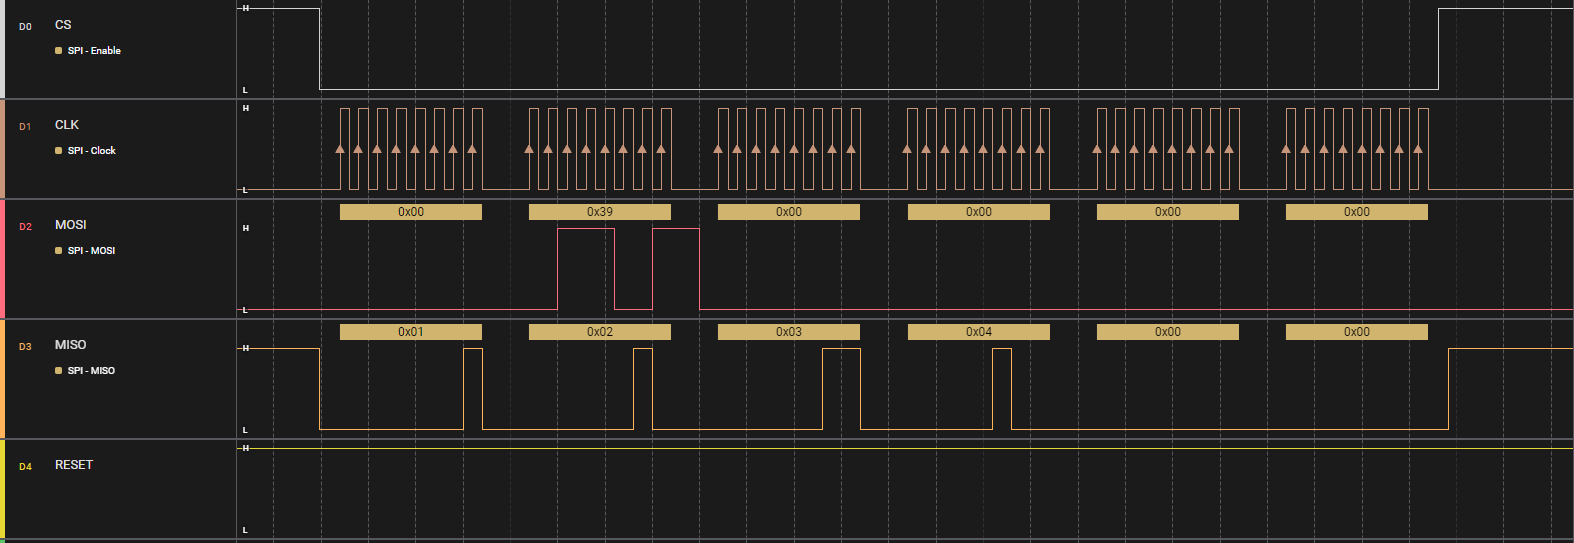This screenshot has height=543, width=1574.
Task: Select the MOSI 0x00 bubble above MISO 0x01
Action: (411, 212)
